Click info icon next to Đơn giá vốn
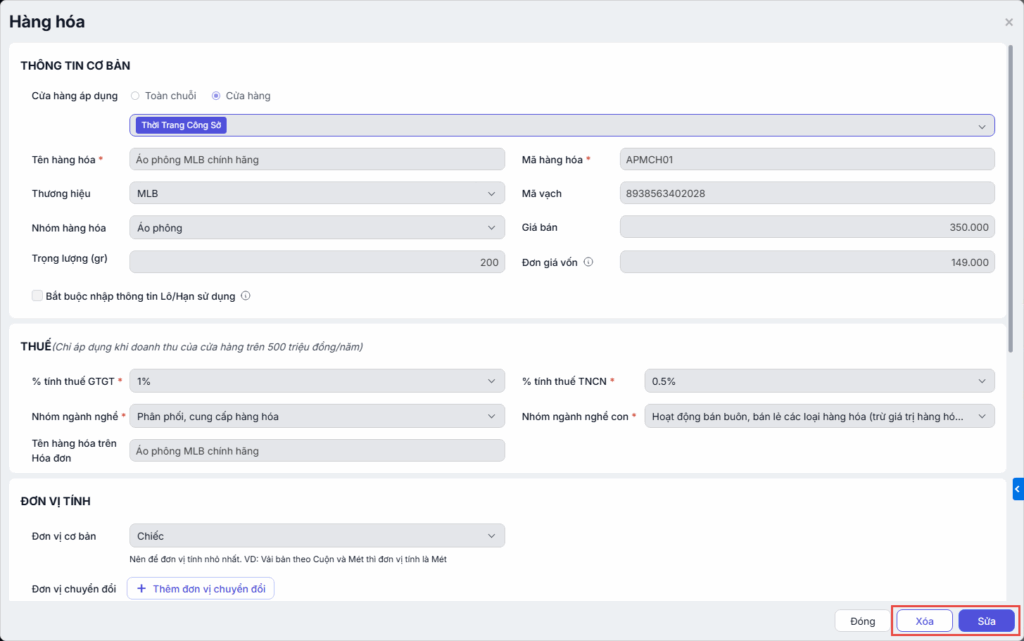The height and width of the screenshot is (641, 1024). click(x=588, y=262)
